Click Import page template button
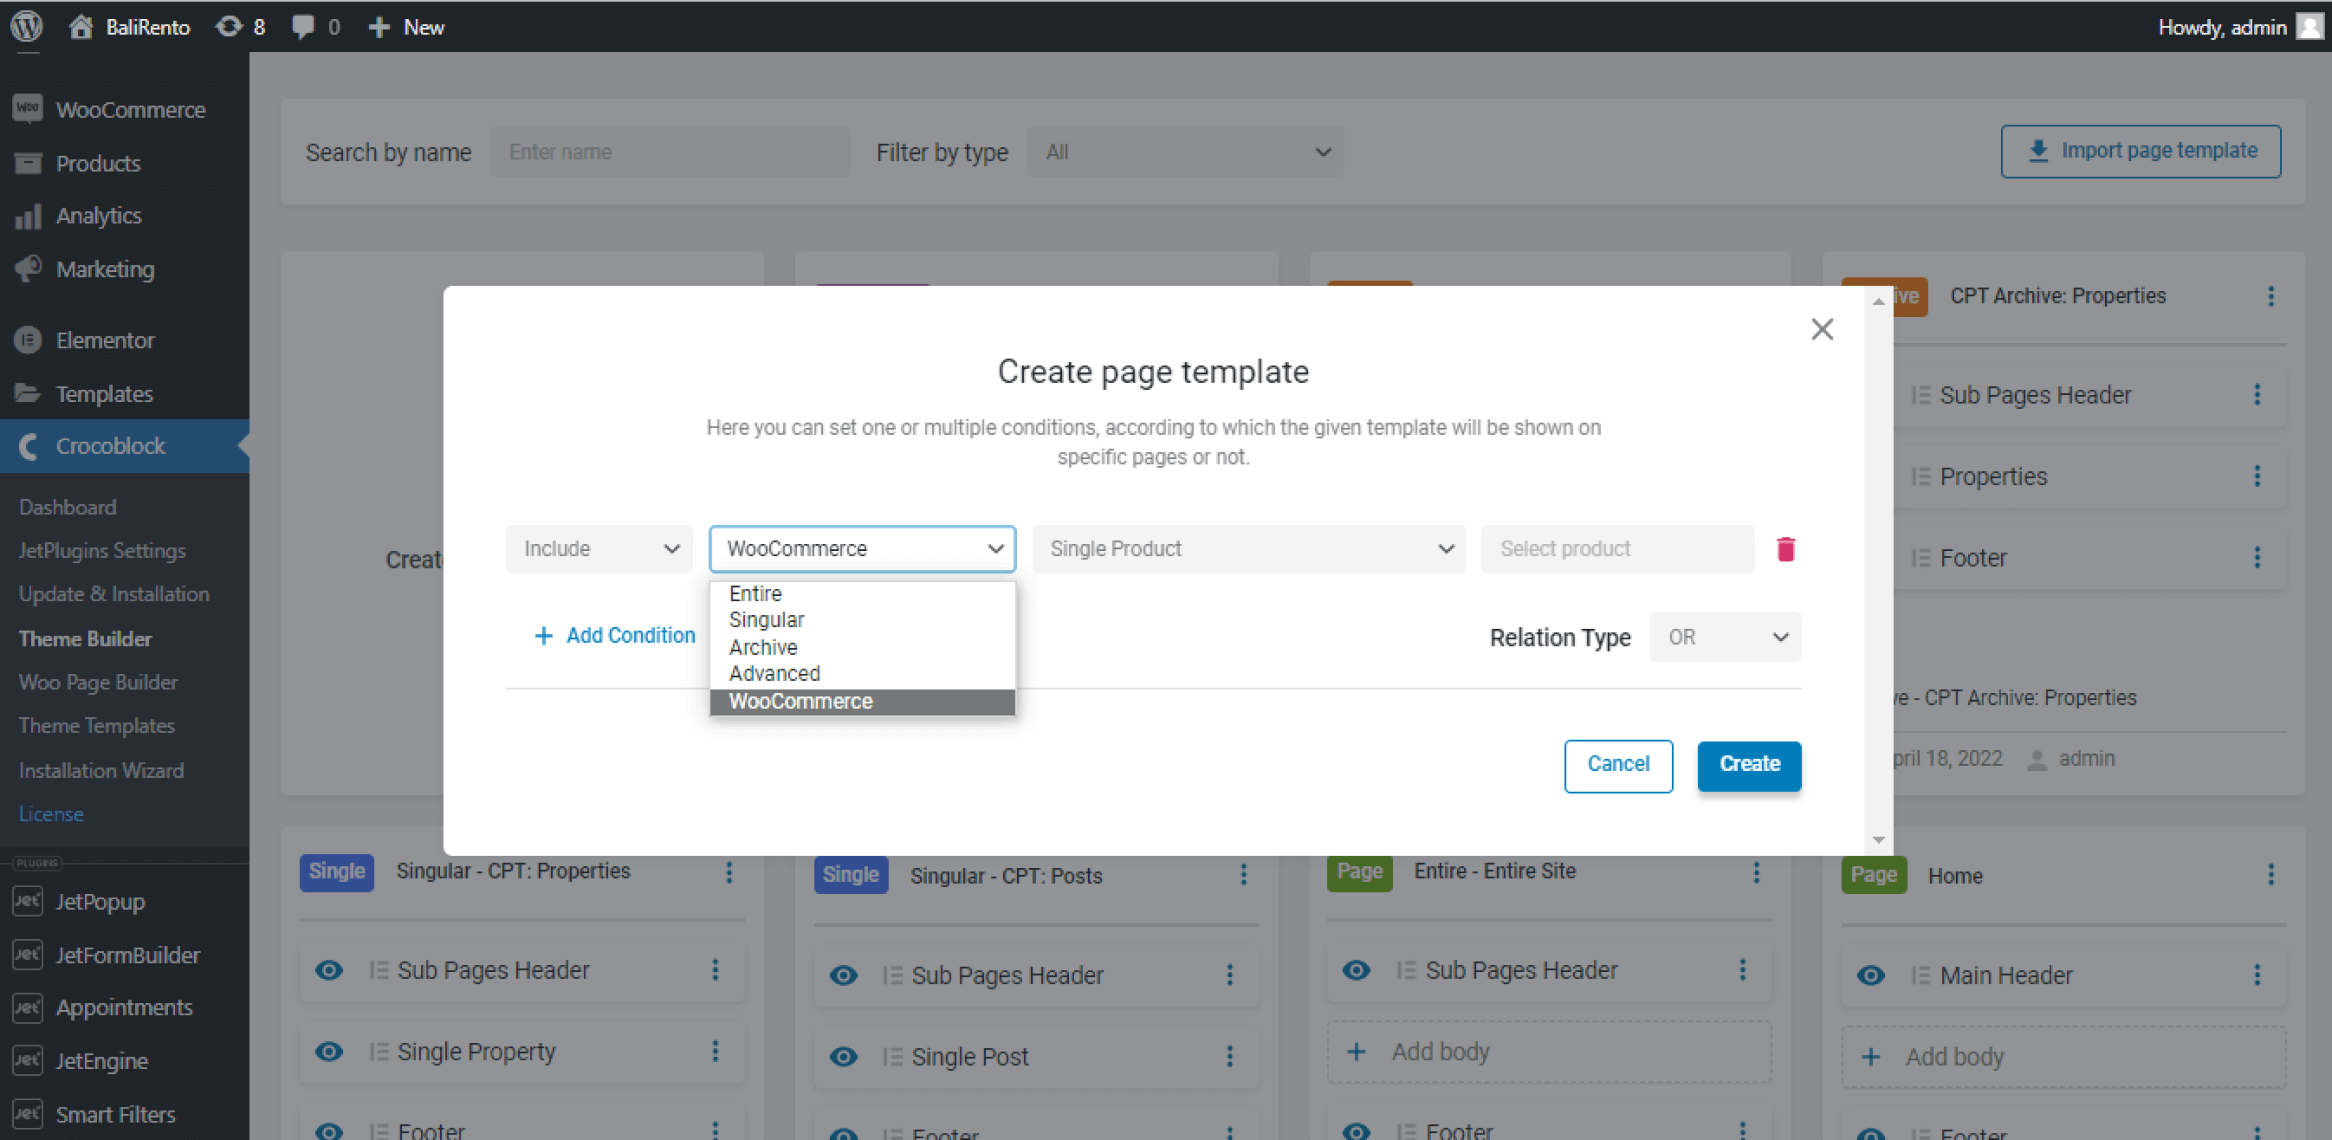The image size is (2332, 1140). click(2141, 151)
